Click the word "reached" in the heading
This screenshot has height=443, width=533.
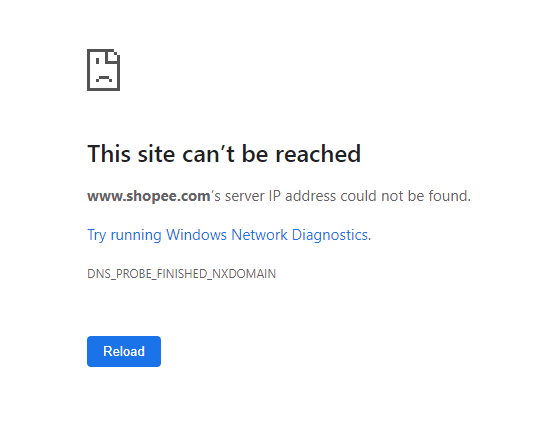[318, 154]
